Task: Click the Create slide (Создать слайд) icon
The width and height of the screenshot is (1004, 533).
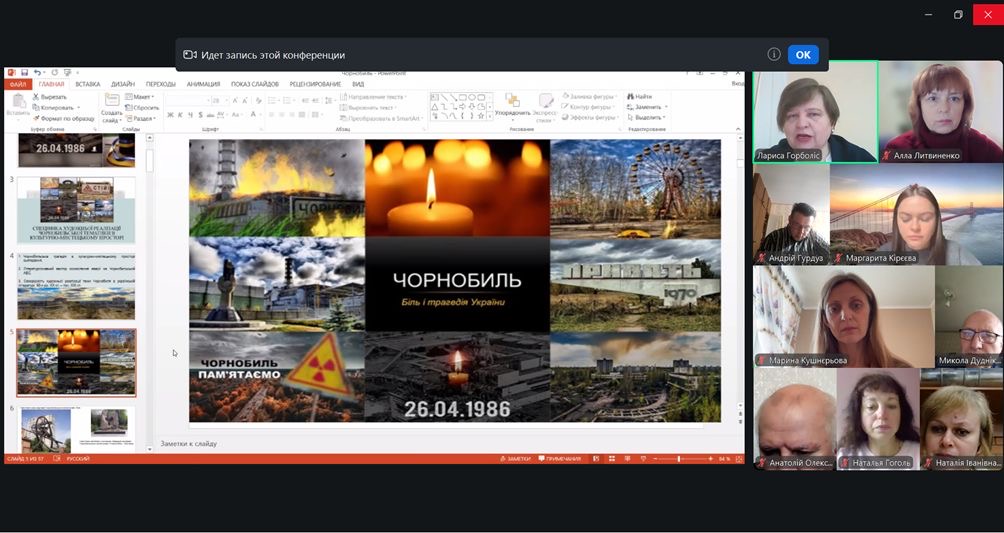Action: 111,100
